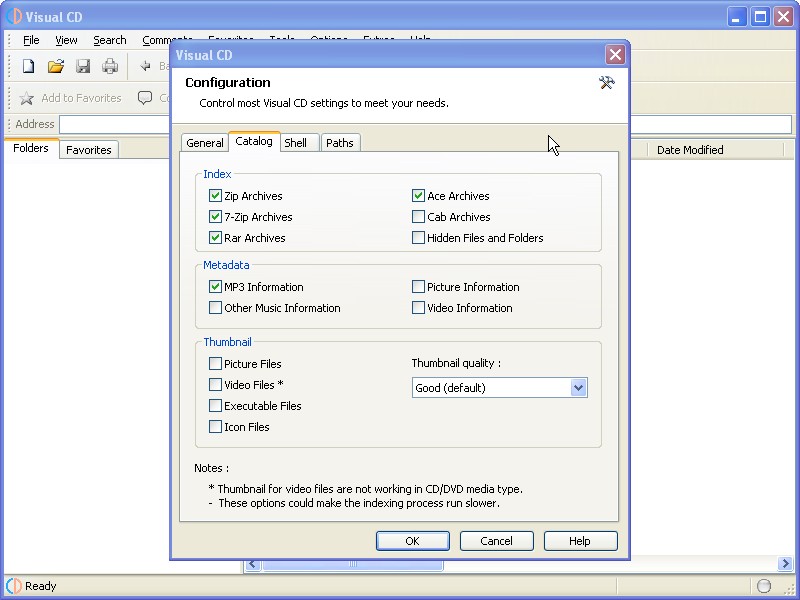Enable Icon Files thumbnails
The image size is (800, 600).
[215, 426]
